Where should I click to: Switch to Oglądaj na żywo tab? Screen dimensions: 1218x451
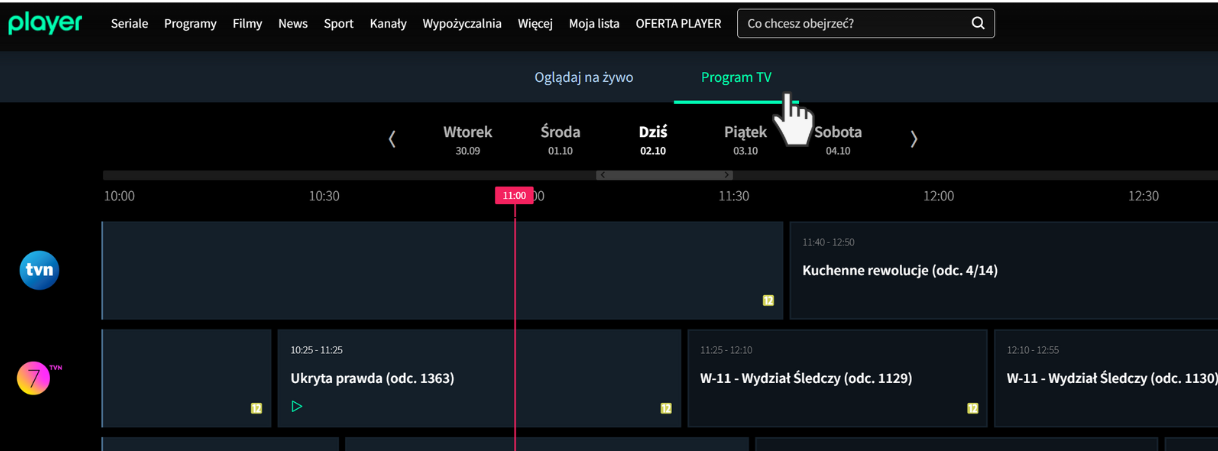pyautogui.click(x=583, y=77)
